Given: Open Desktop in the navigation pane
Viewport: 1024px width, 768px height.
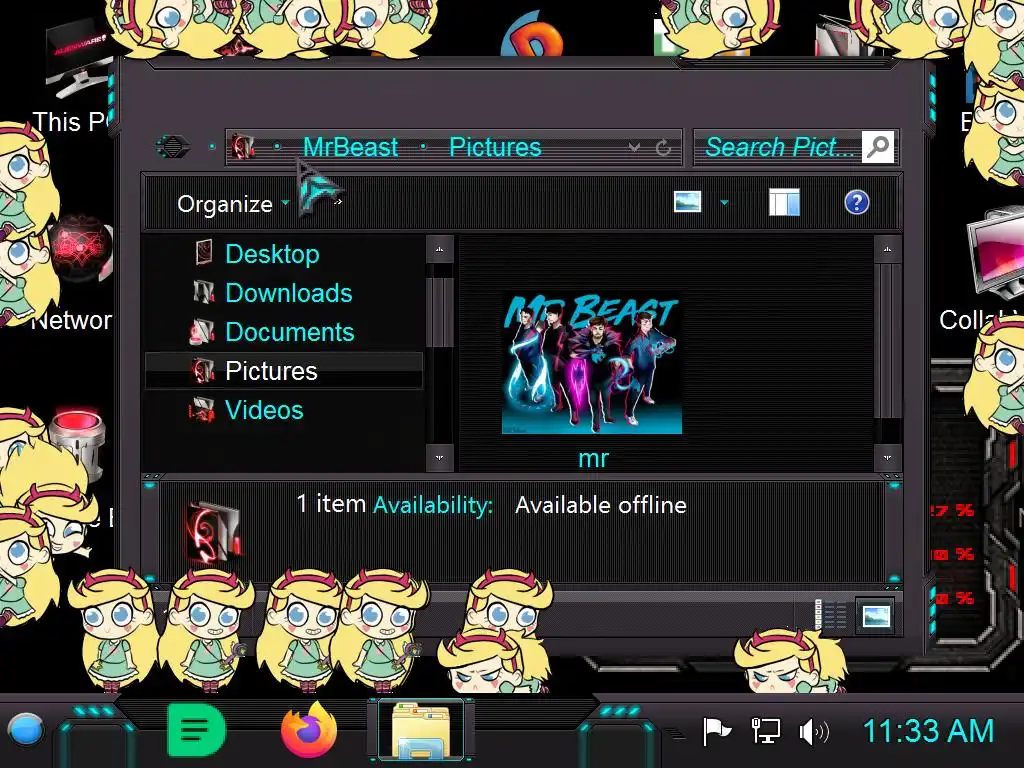Looking at the screenshot, I should 272,253.
